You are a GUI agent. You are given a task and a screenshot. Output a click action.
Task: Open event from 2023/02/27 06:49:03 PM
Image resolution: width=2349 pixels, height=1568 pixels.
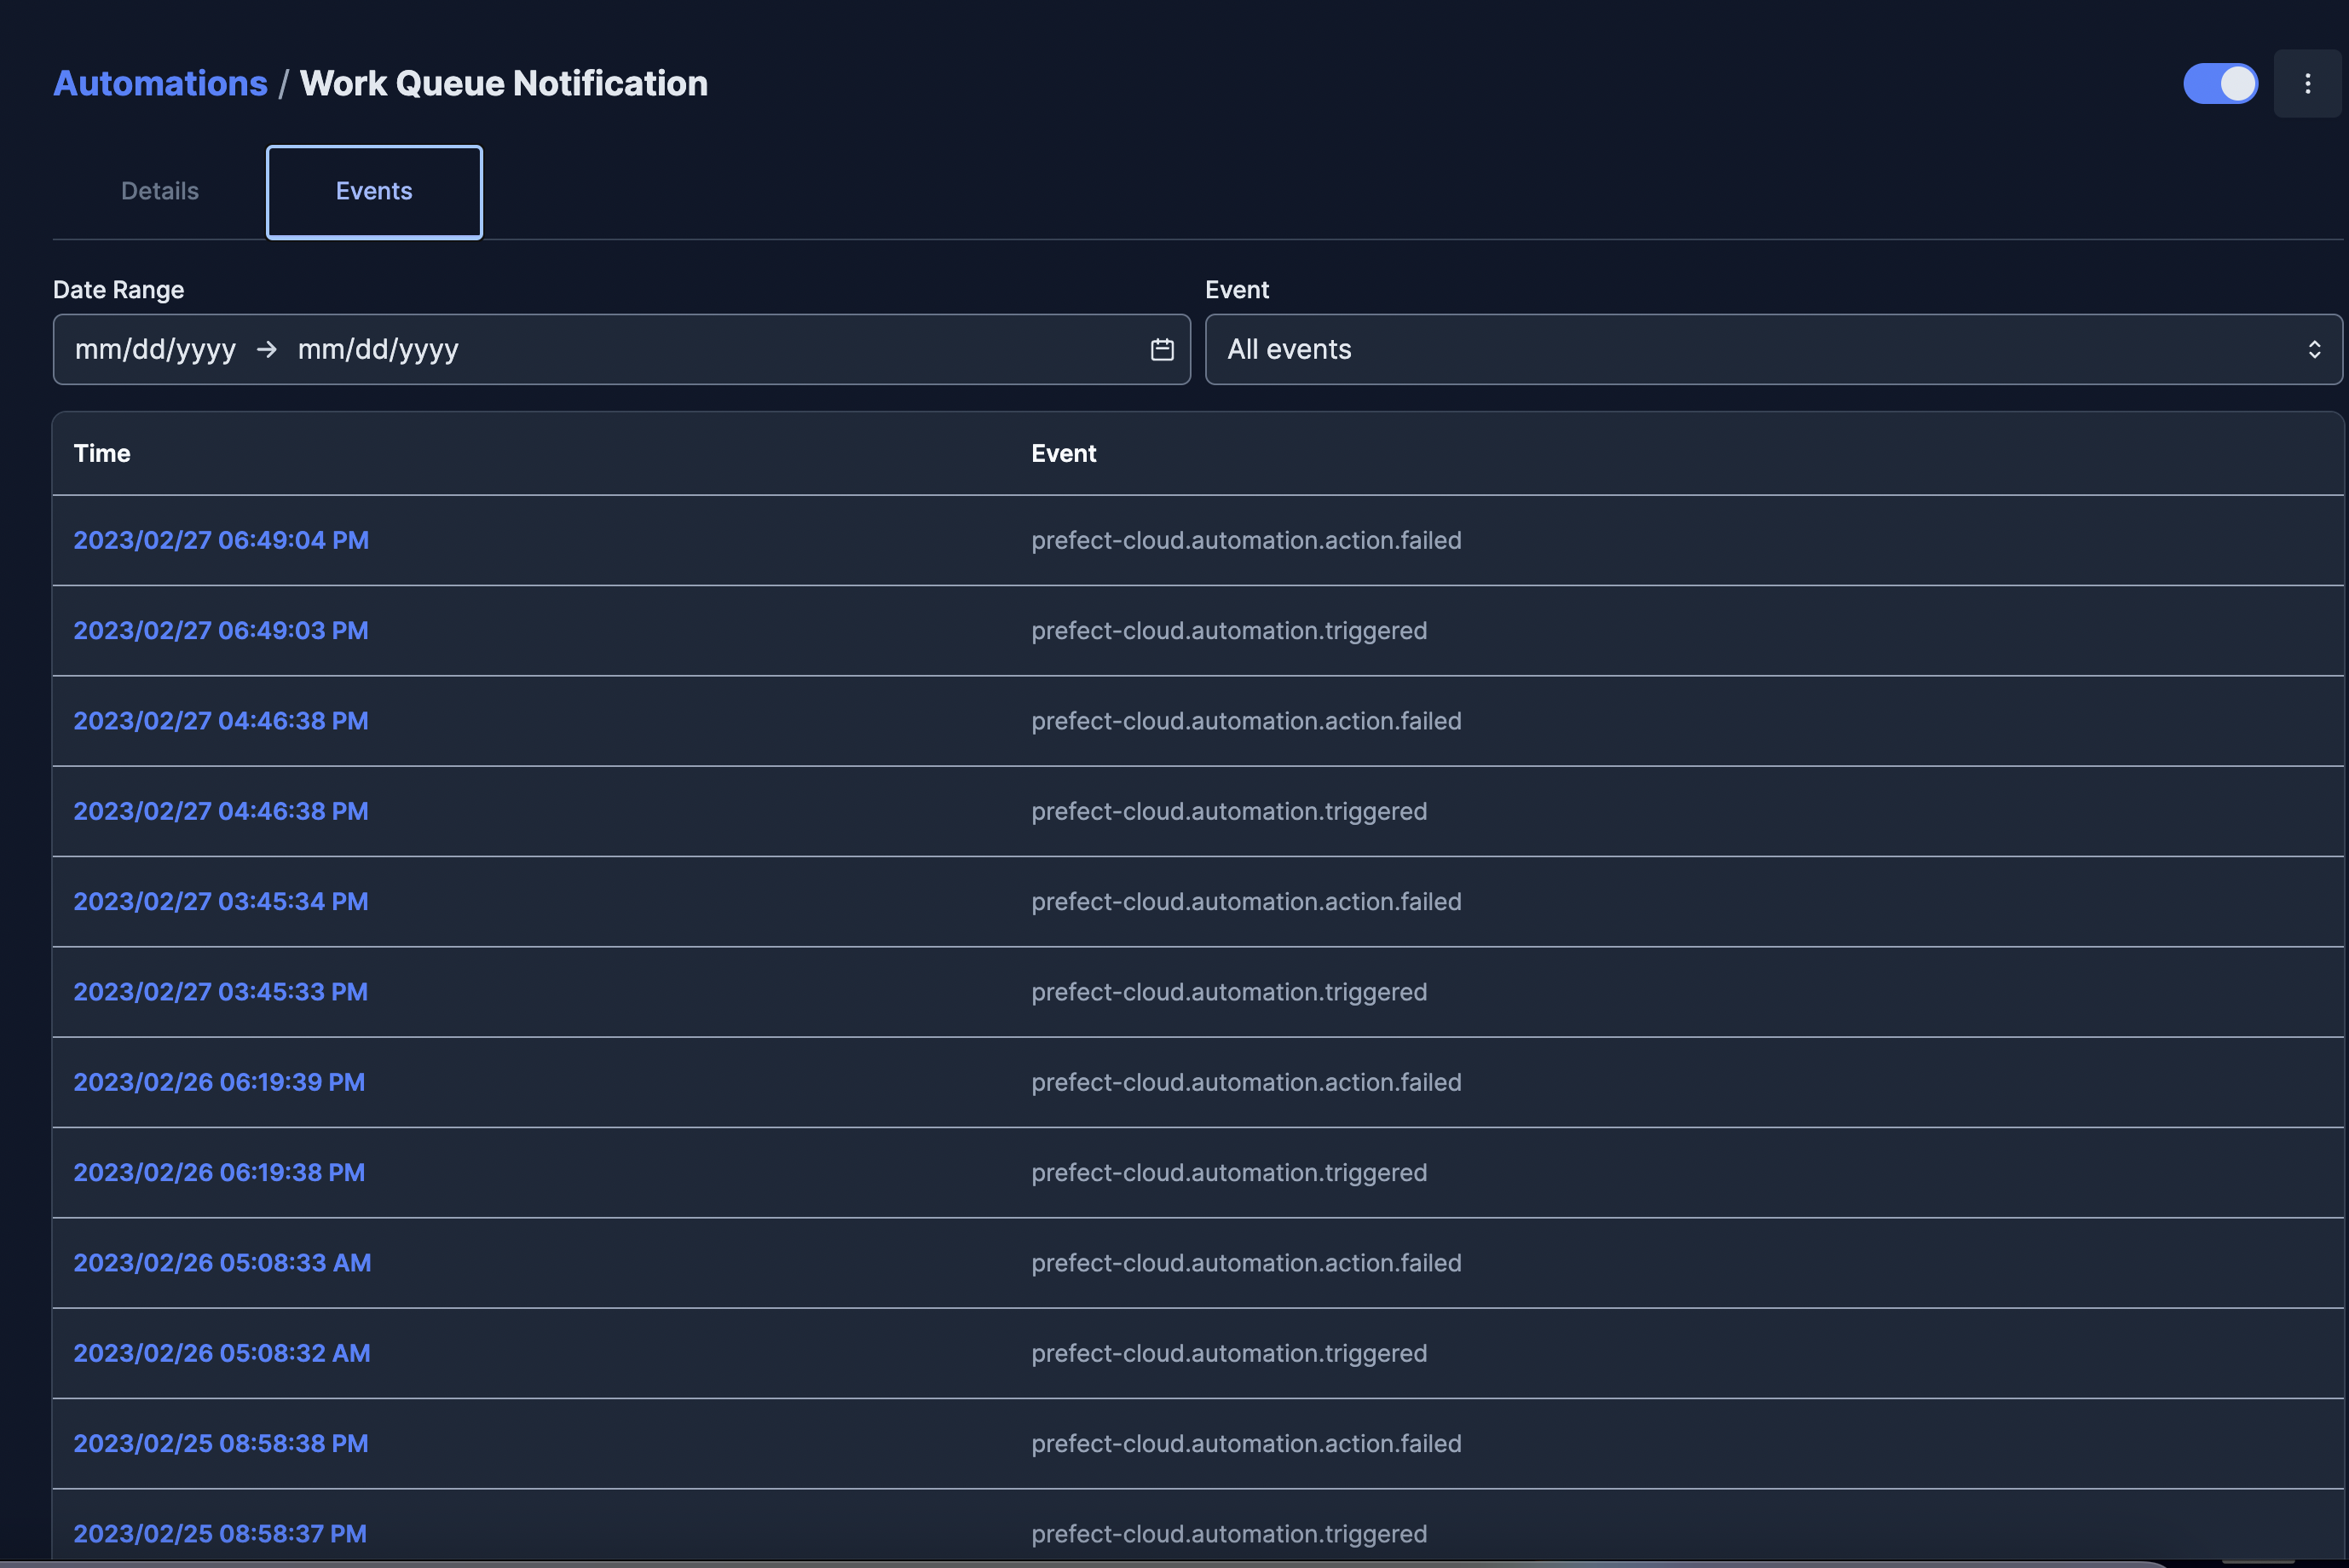coord(221,630)
